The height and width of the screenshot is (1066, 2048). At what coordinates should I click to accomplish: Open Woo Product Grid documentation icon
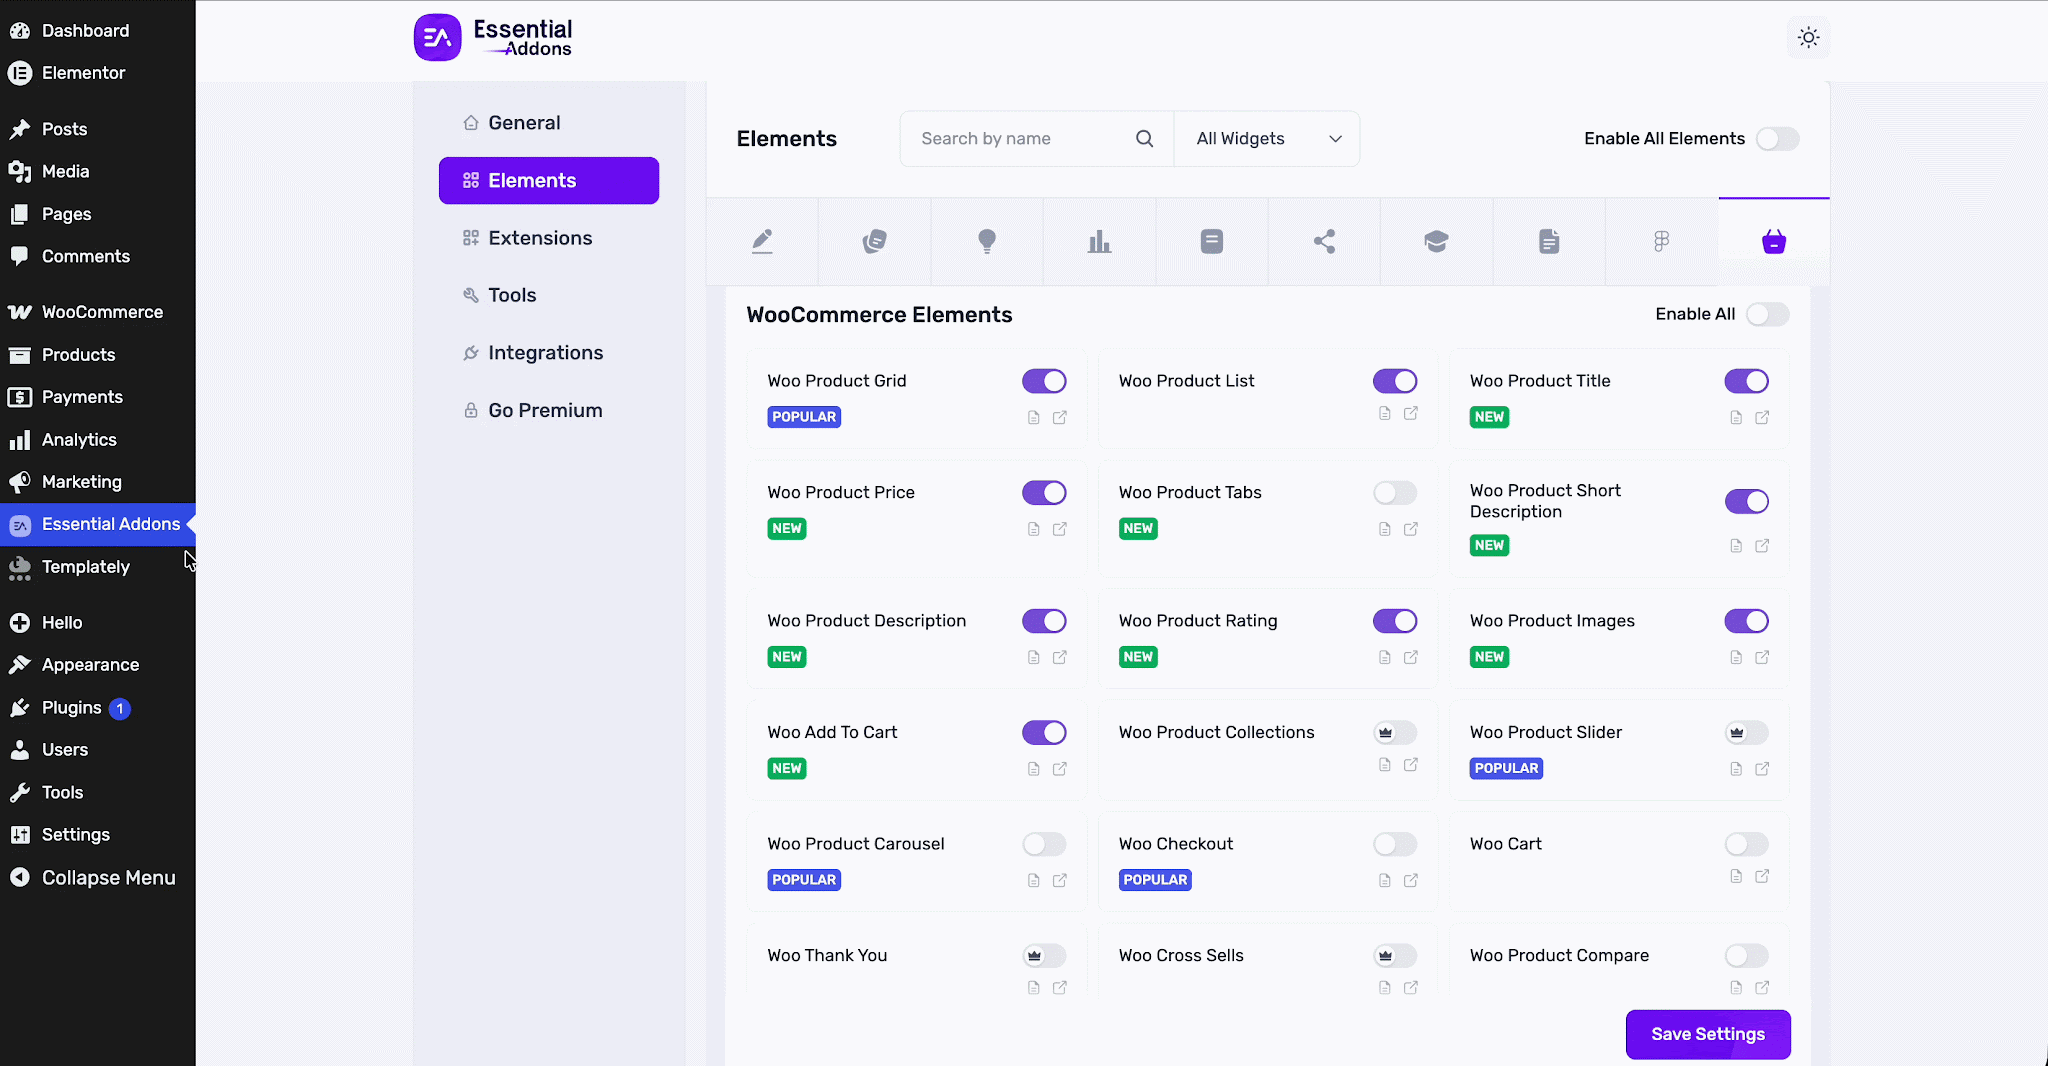(x=1034, y=418)
